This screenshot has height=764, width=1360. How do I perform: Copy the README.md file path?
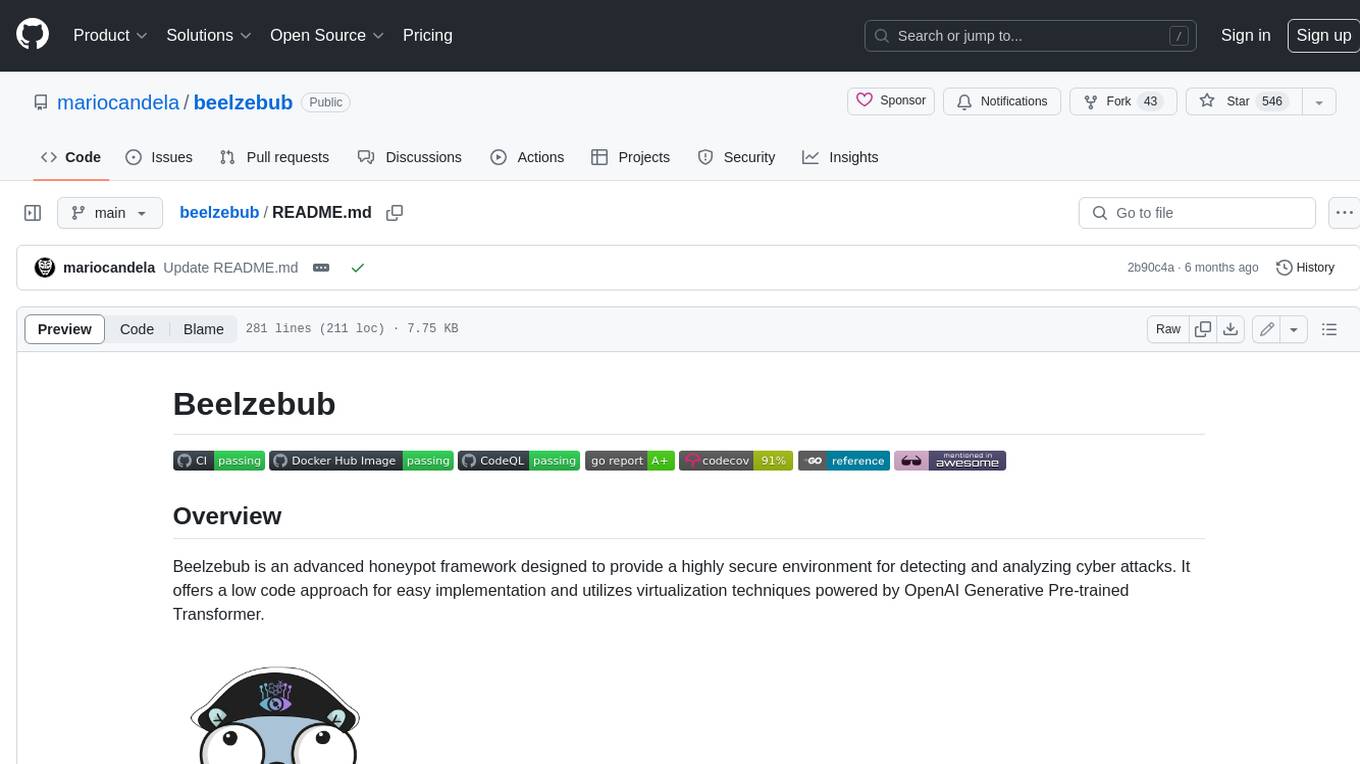[395, 212]
